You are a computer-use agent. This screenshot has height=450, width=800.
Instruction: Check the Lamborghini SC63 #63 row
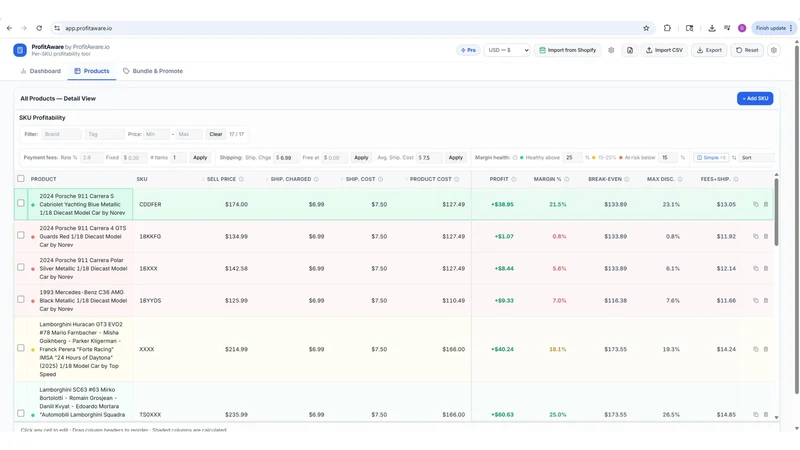point(21,413)
